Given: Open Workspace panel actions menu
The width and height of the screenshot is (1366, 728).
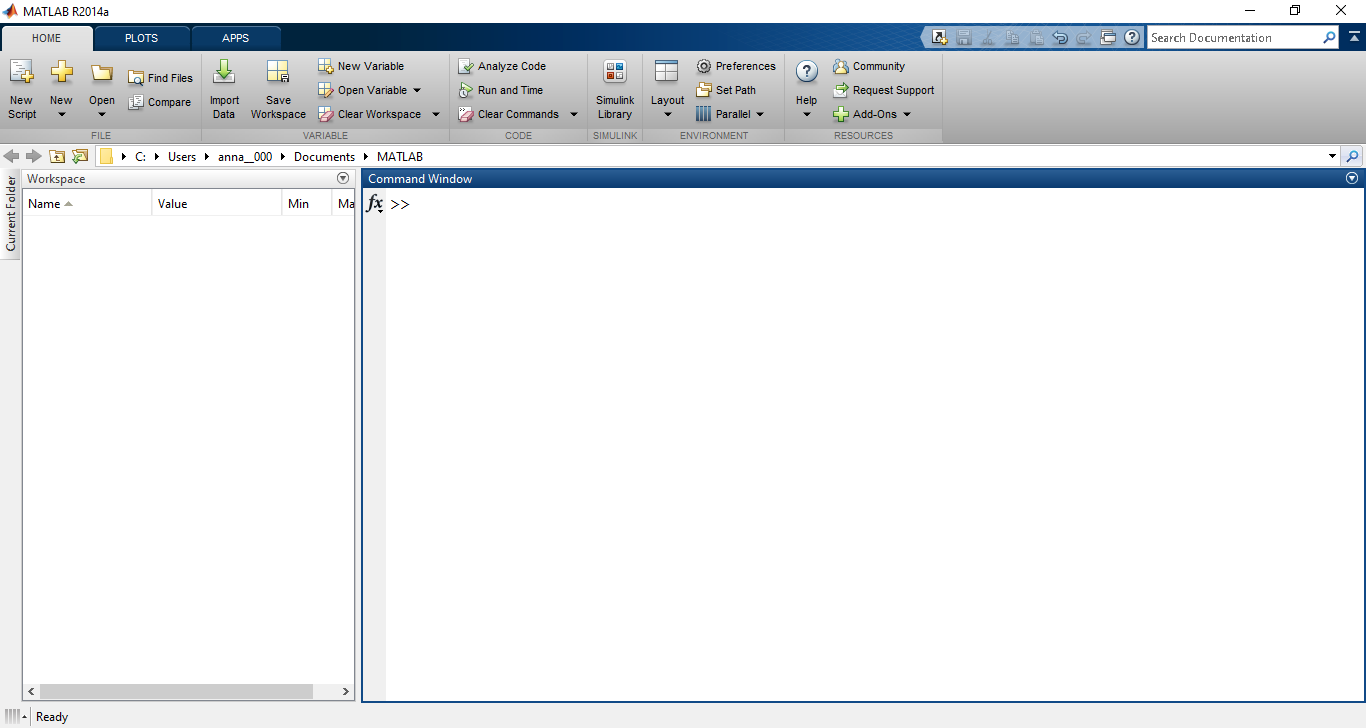Looking at the screenshot, I should click(343, 178).
